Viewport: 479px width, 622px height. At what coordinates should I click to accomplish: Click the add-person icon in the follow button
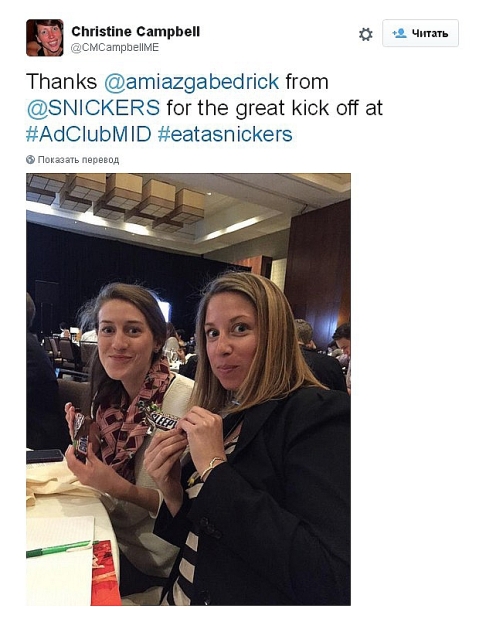point(400,33)
